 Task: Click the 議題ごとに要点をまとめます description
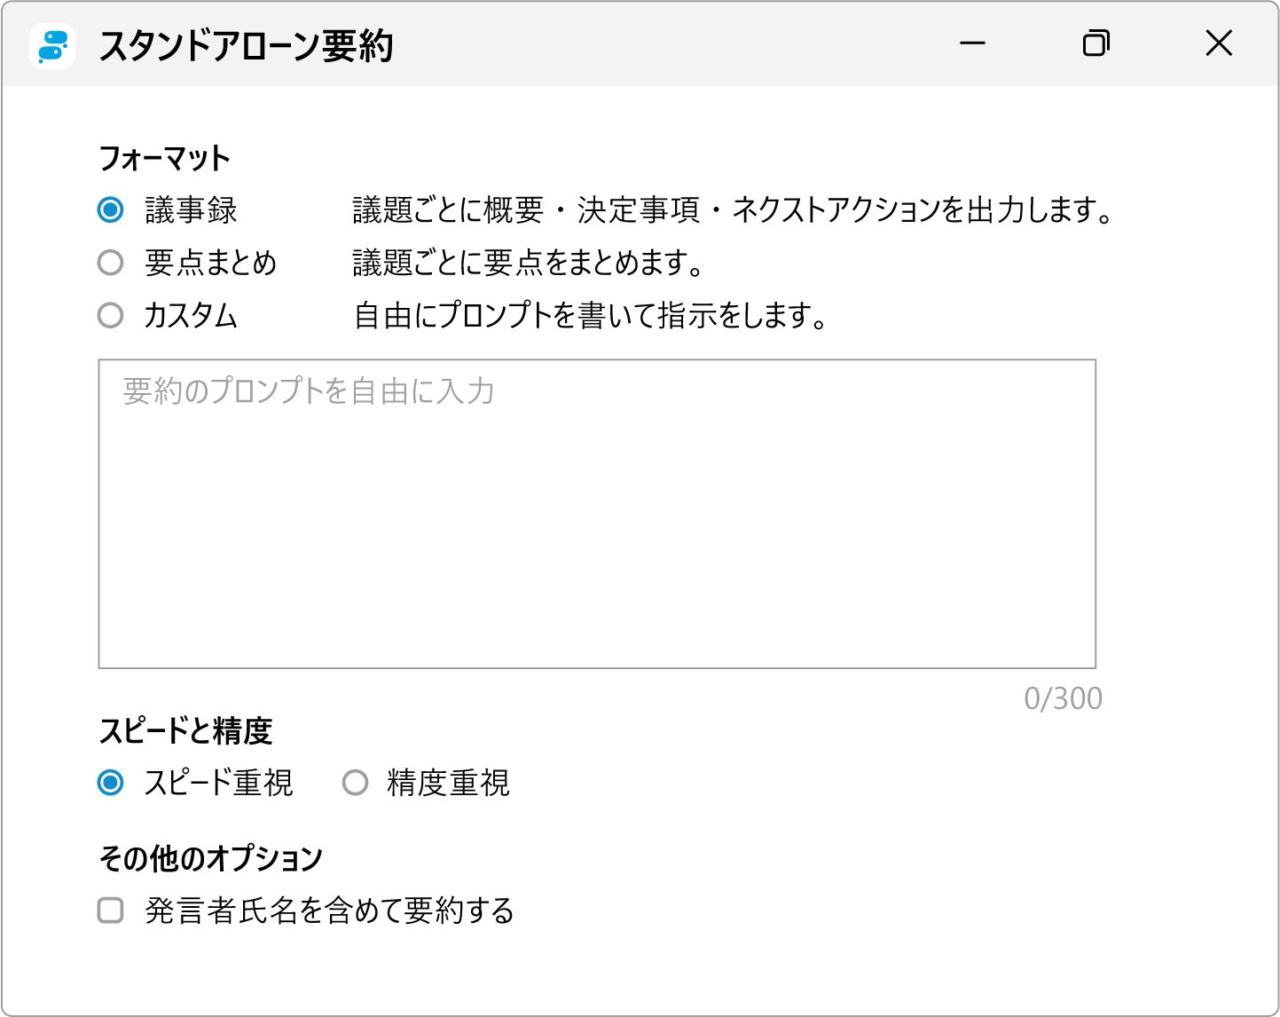(528, 263)
